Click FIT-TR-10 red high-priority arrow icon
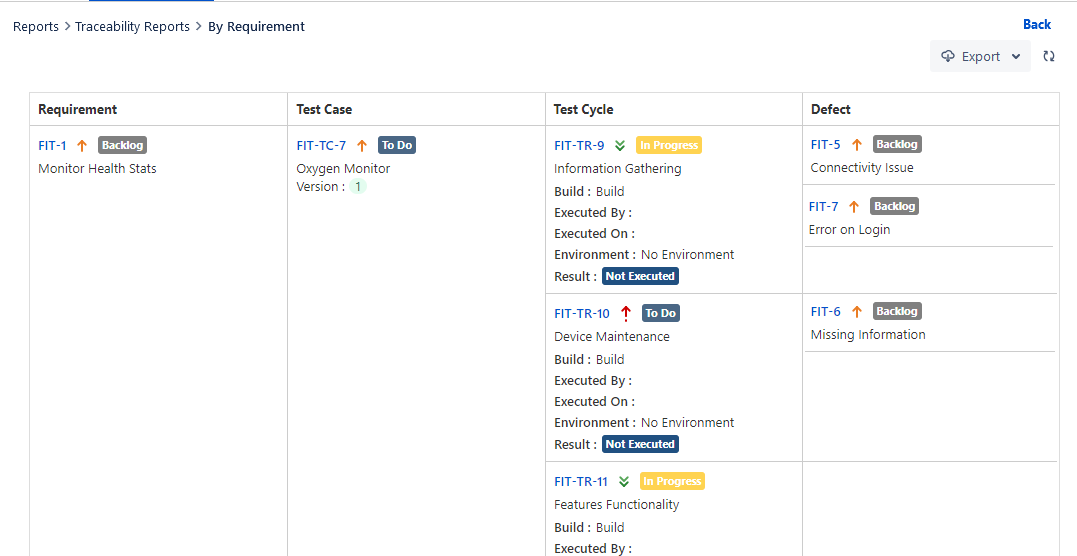Image resolution: width=1077 pixels, height=556 pixels. pyautogui.click(x=626, y=313)
